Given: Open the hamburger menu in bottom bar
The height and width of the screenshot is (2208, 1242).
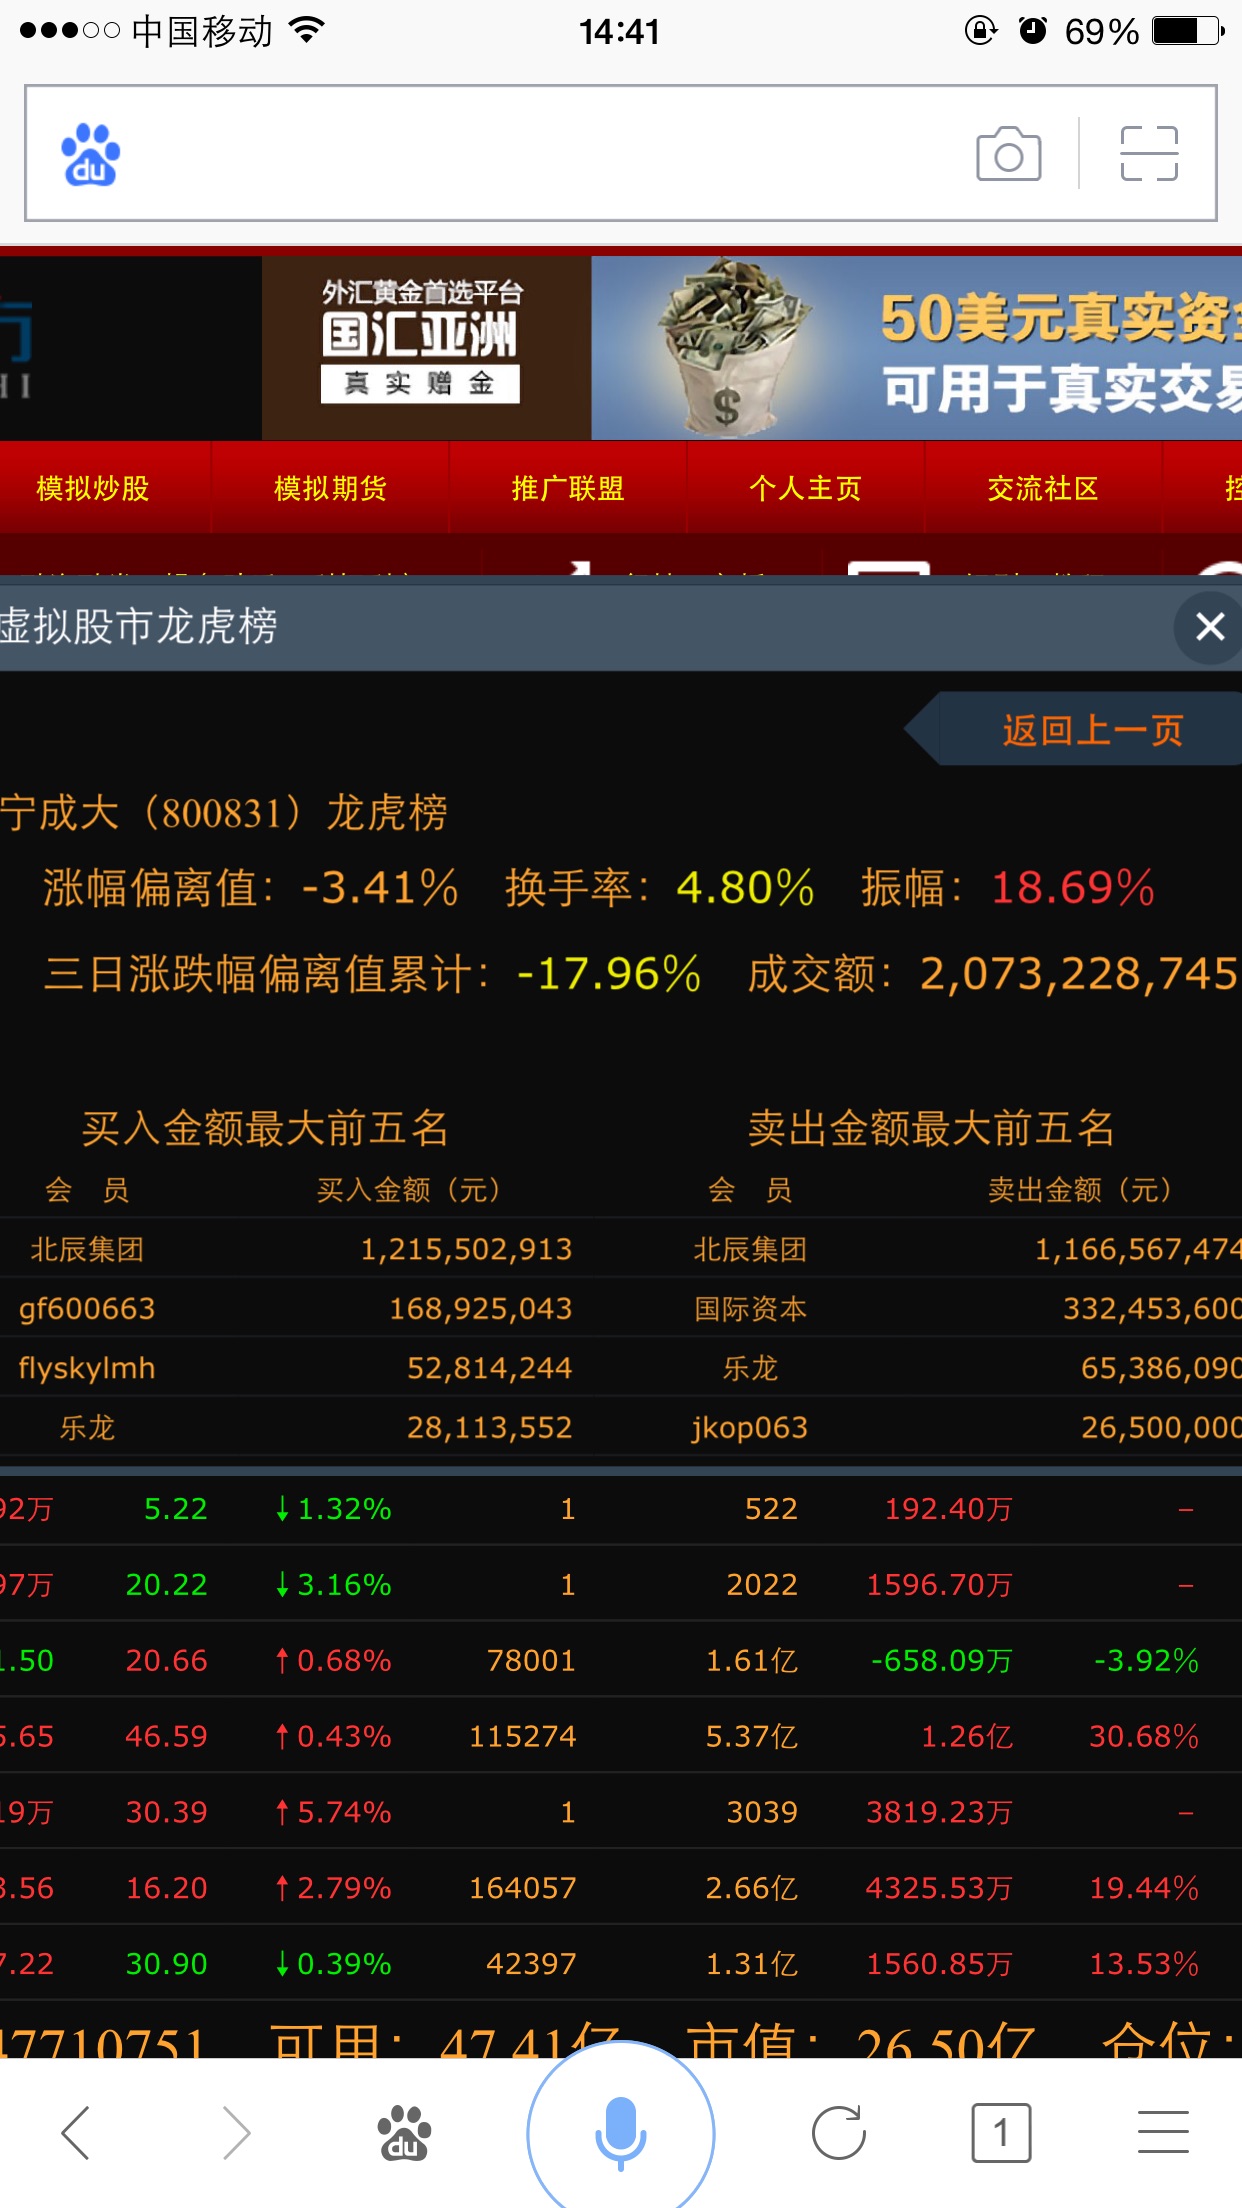Looking at the screenshot, I should click(1163, 2132).
